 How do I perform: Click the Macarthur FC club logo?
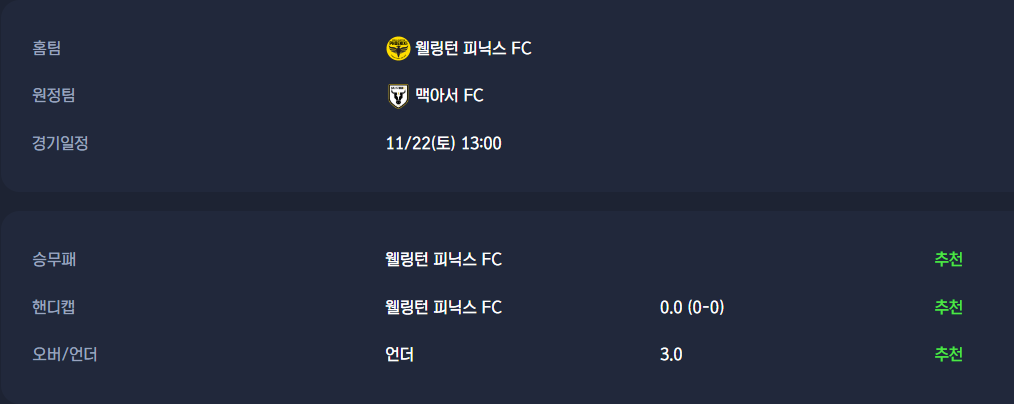pos(398,96)
